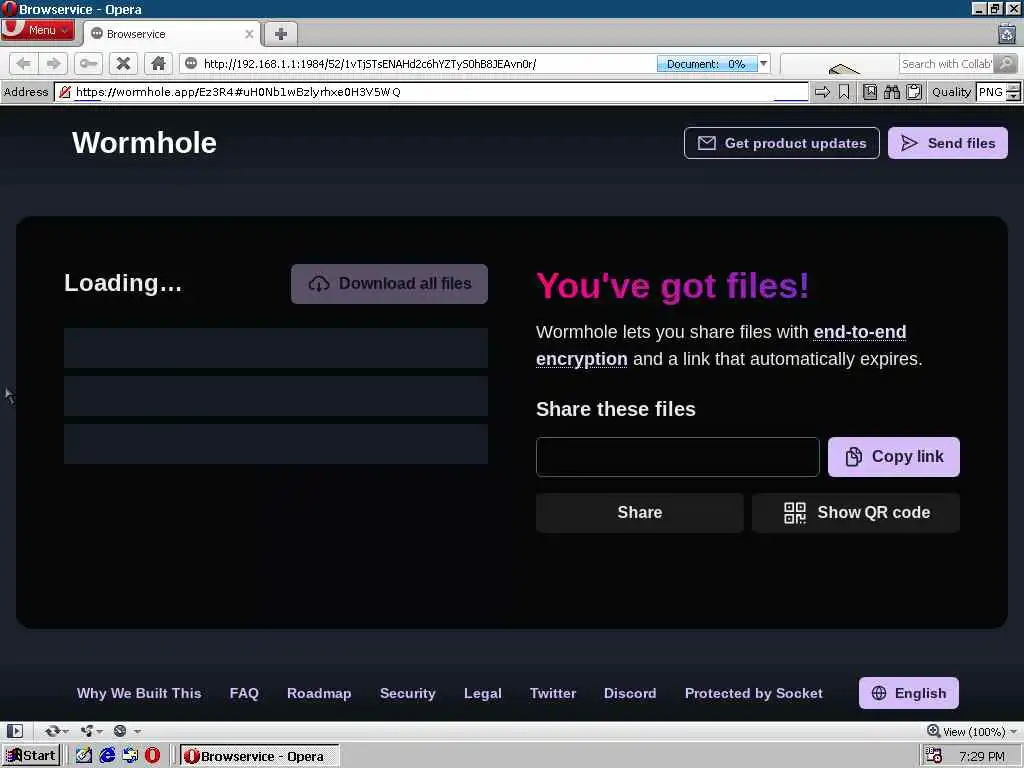This screenshot has height=768, width=1024.
Task: Open the Opera Link sync dropdown
Action: click(56, 731)
